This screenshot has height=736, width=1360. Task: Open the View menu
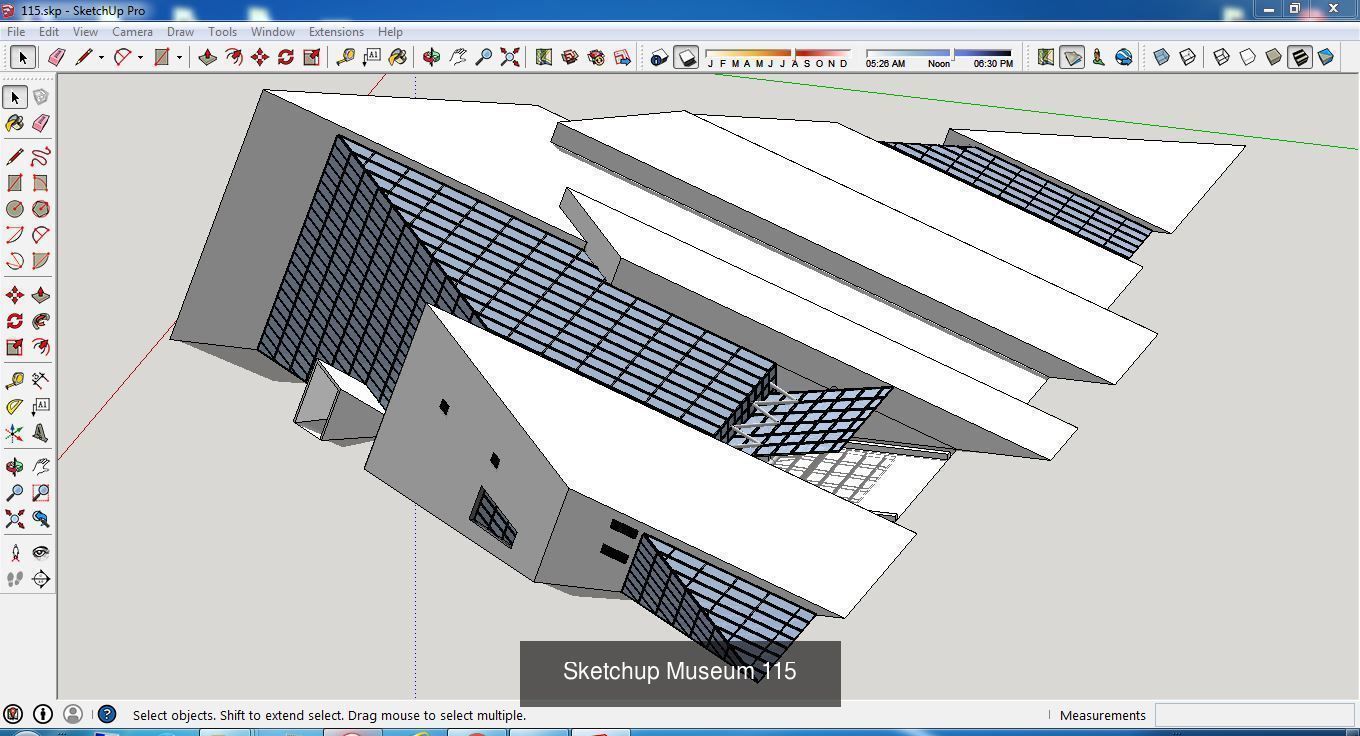coord(85,32)
